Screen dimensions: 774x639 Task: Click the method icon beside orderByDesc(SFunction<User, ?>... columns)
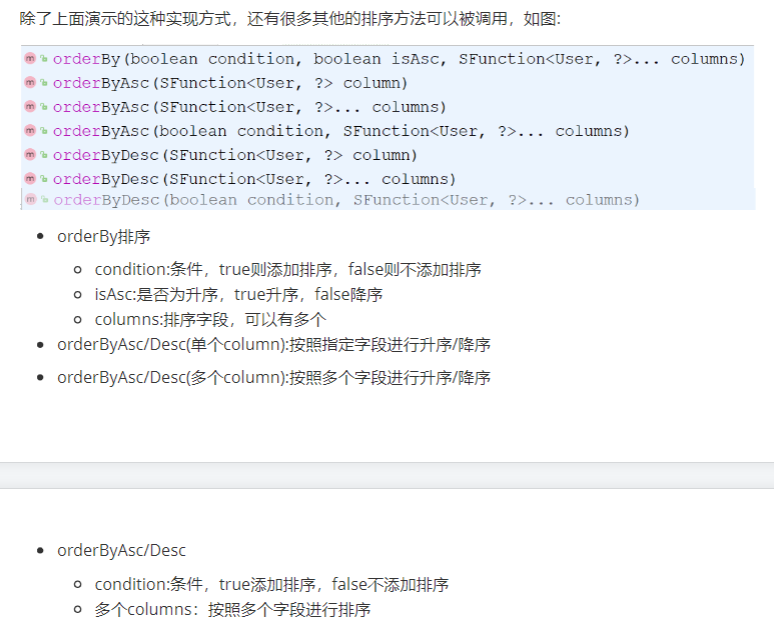(30, 179)
